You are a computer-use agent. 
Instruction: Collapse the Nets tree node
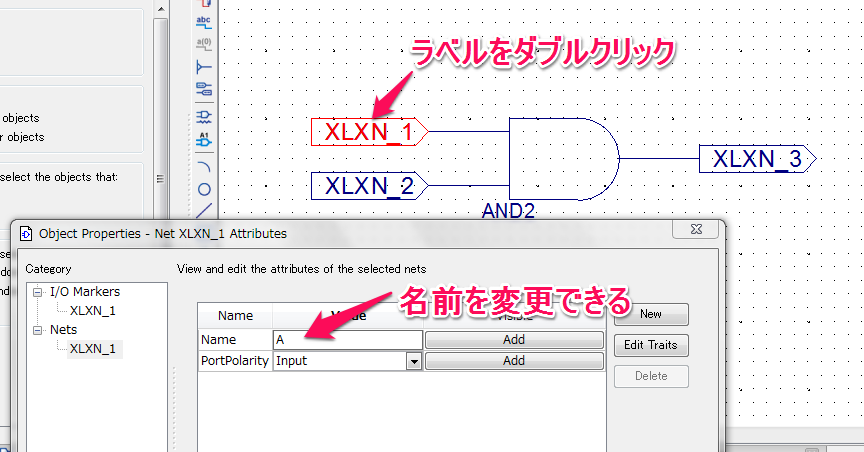(38, 330)
